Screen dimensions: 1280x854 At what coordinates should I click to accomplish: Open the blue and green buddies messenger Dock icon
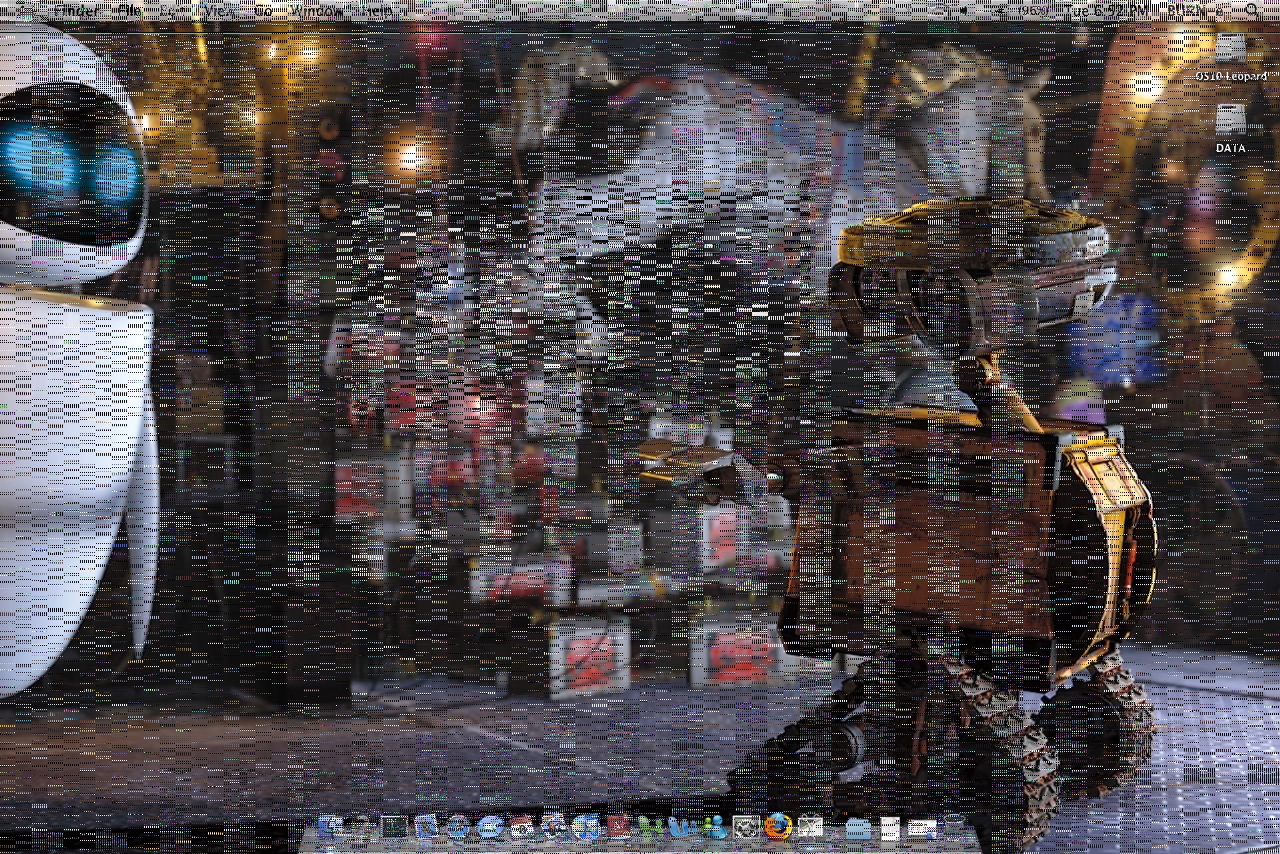point(715,826)
